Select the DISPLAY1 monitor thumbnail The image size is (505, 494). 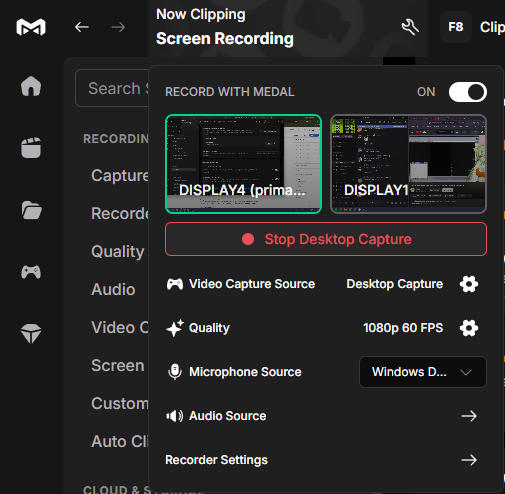click(x=408, y=164)
